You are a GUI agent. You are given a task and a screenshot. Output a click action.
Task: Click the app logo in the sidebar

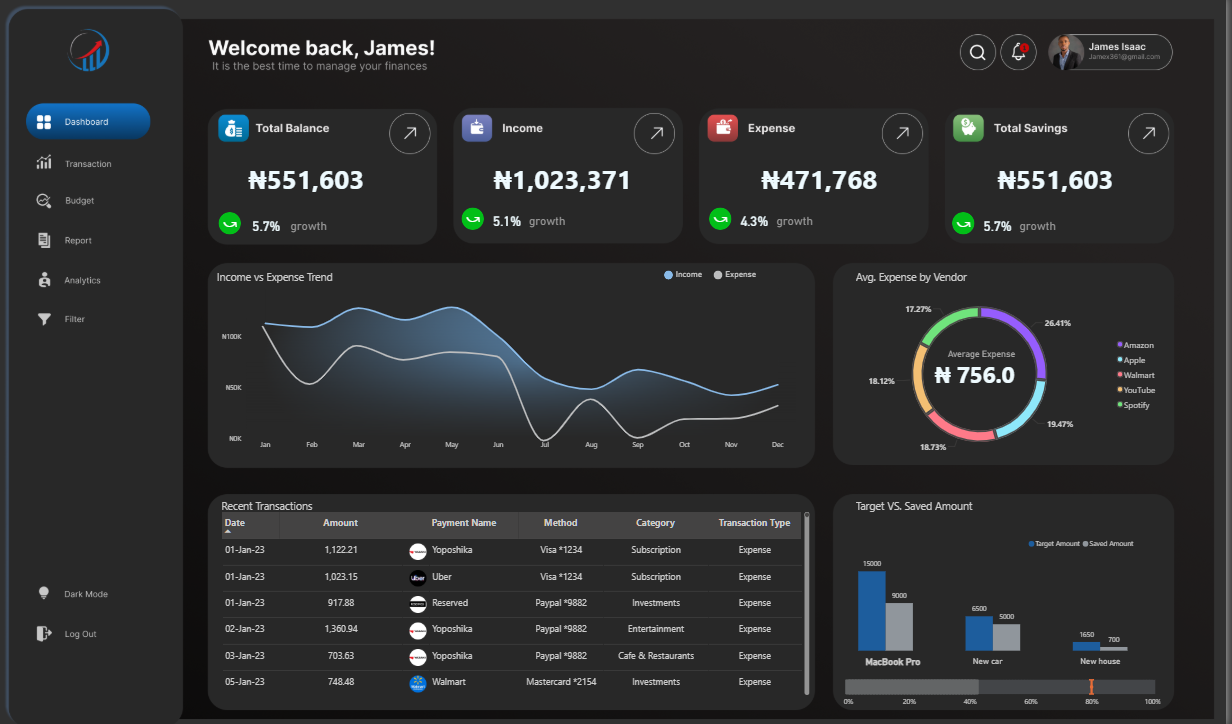coord(89,51)
